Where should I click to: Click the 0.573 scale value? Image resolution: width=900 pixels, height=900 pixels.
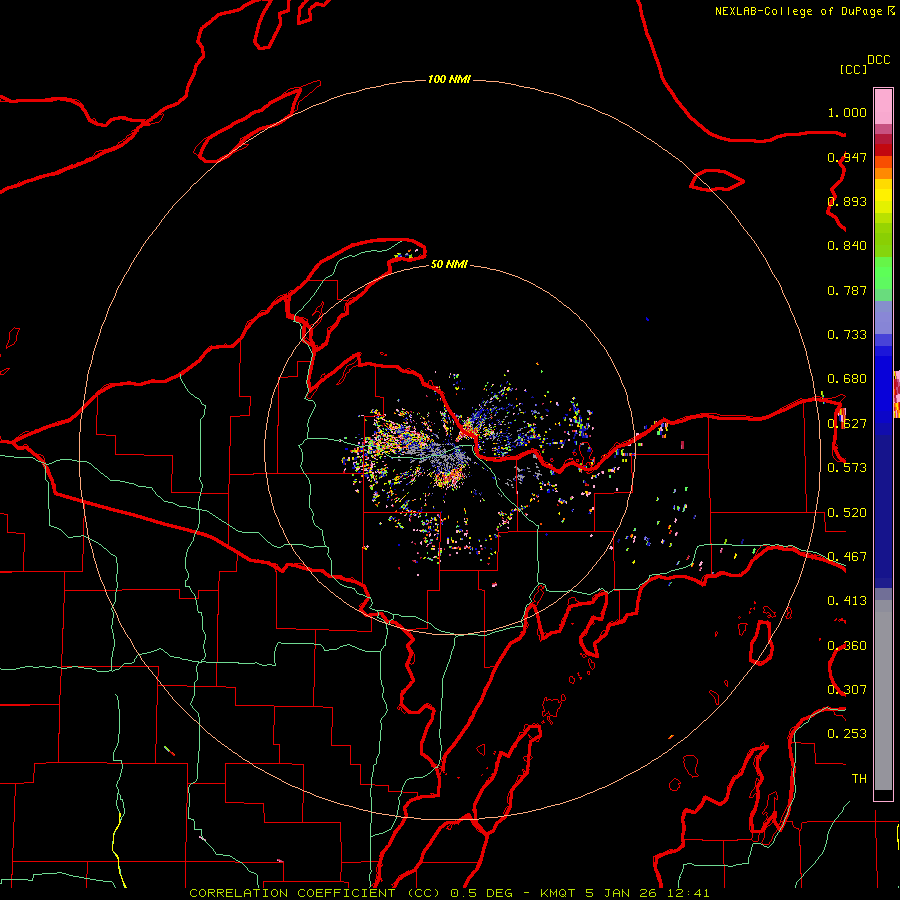click(x=847, y=468)
